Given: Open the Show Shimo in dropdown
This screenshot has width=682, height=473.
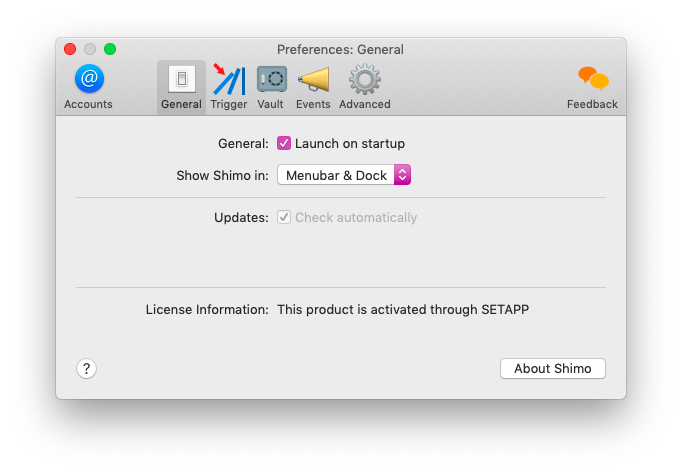Looking at the screenshot, I should [344, 175].
